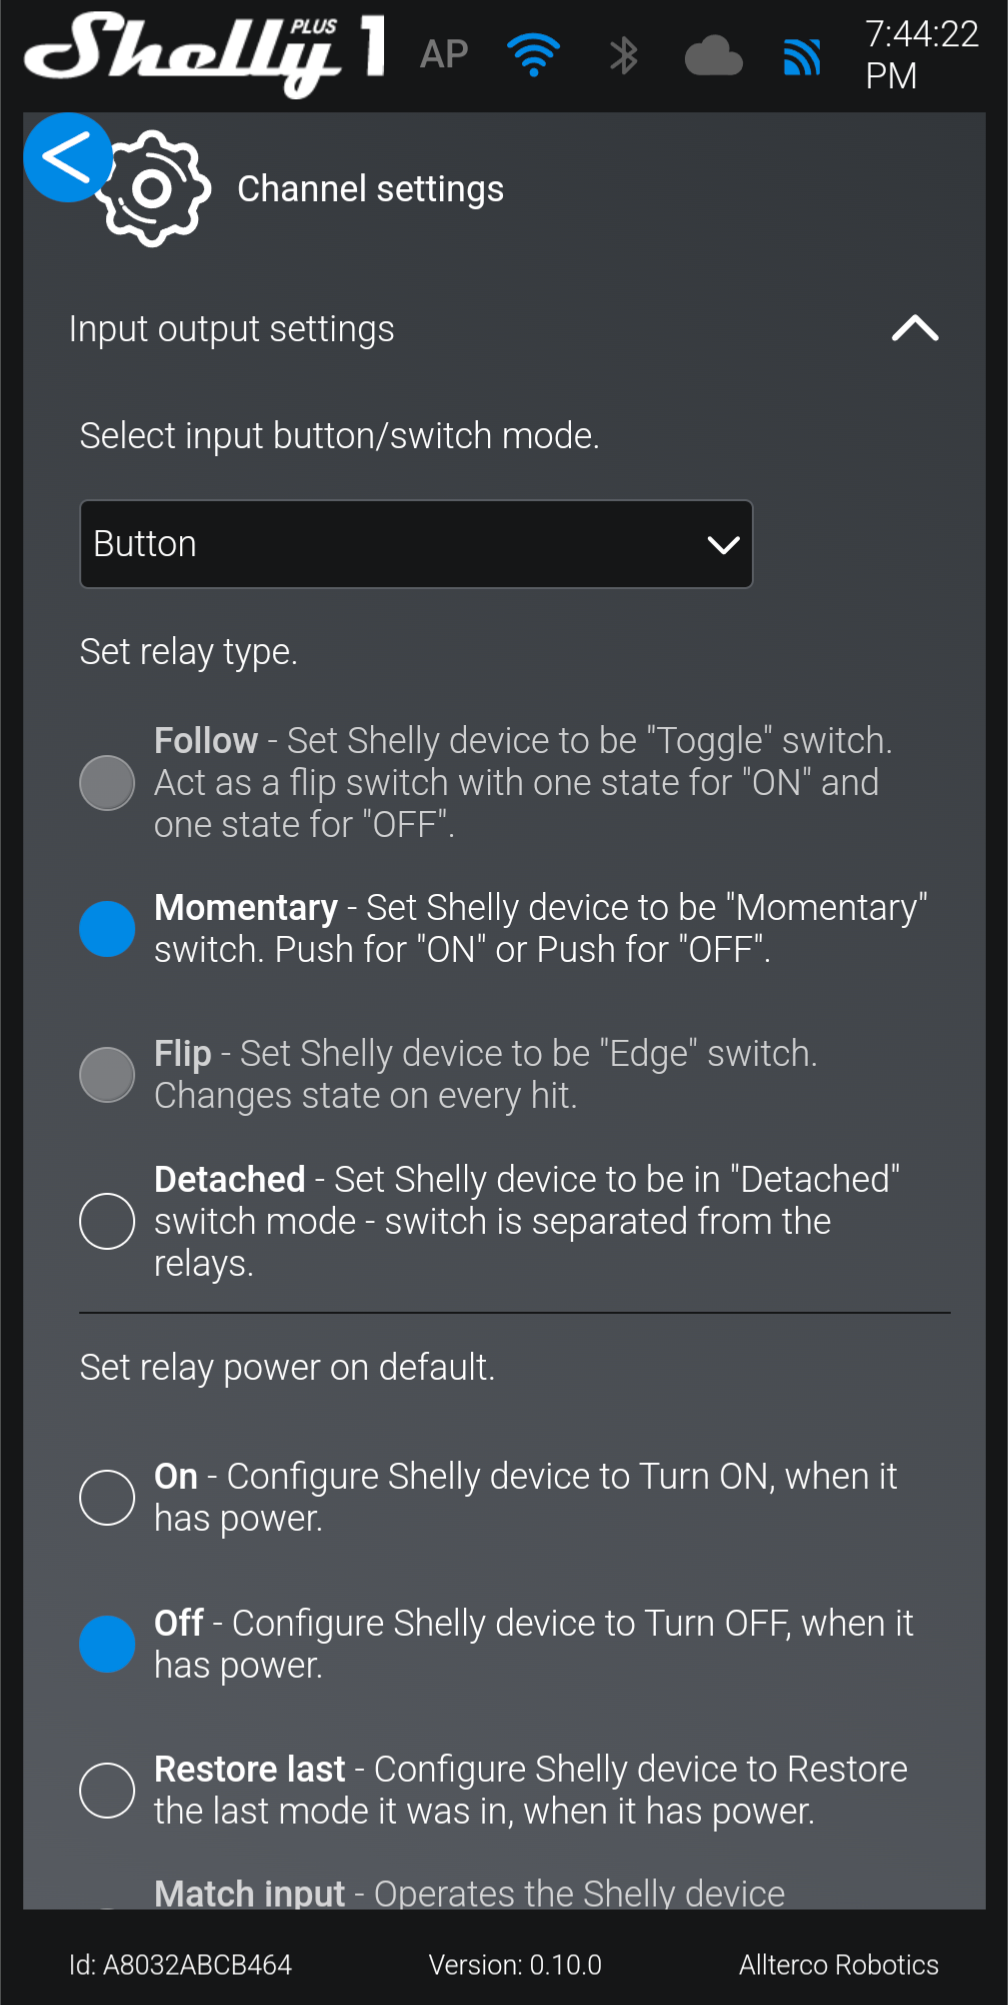
Task: Click the device Id text in footer
Action: (x=181, y=1965)
